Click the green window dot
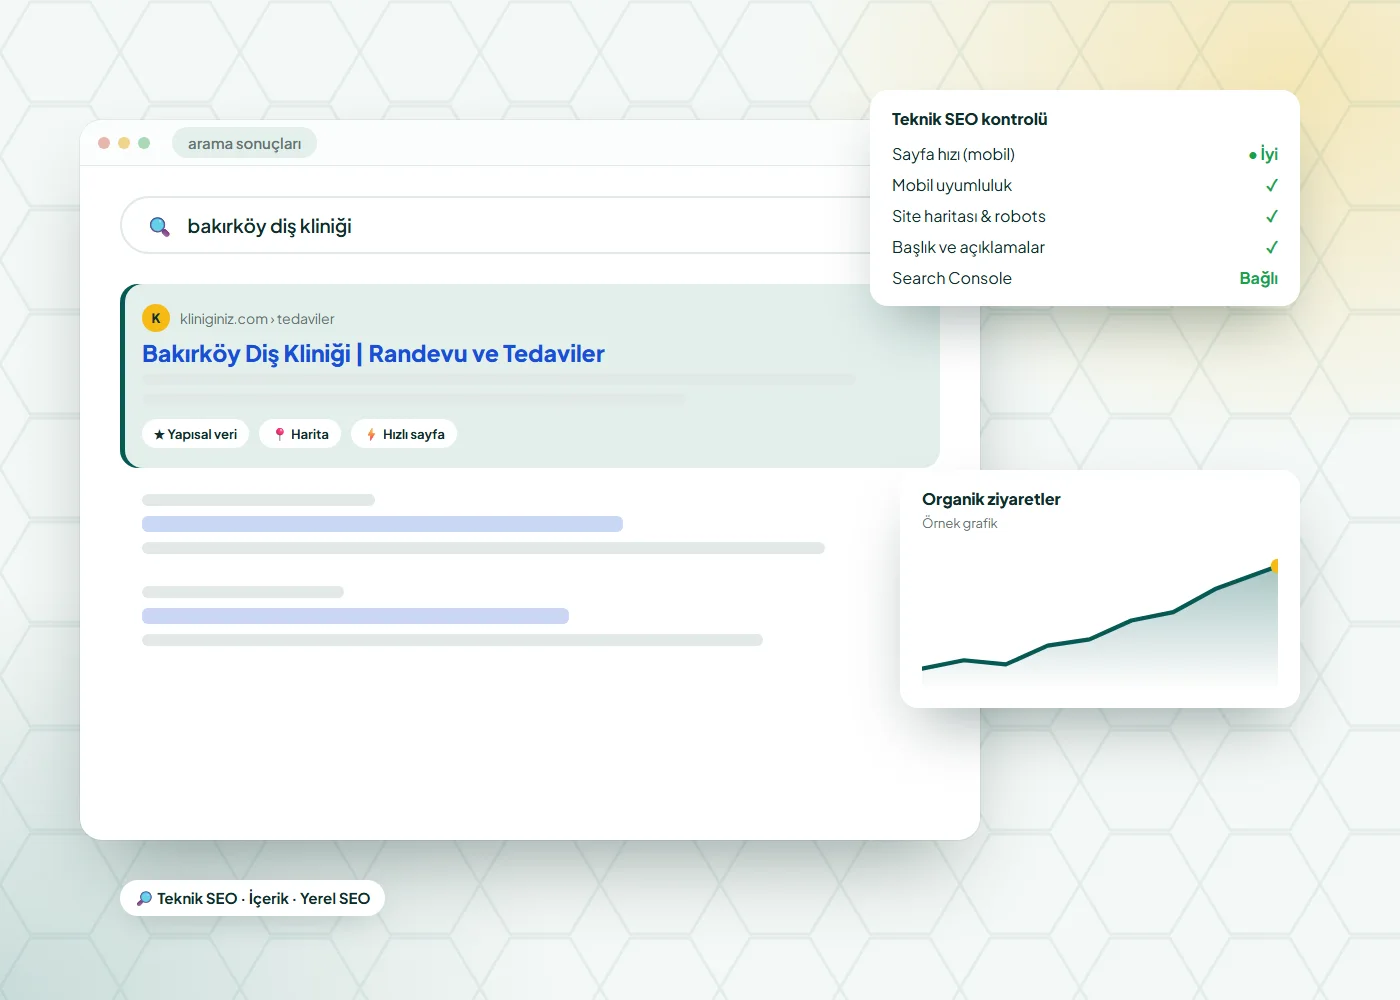 [x=144, y=143]
